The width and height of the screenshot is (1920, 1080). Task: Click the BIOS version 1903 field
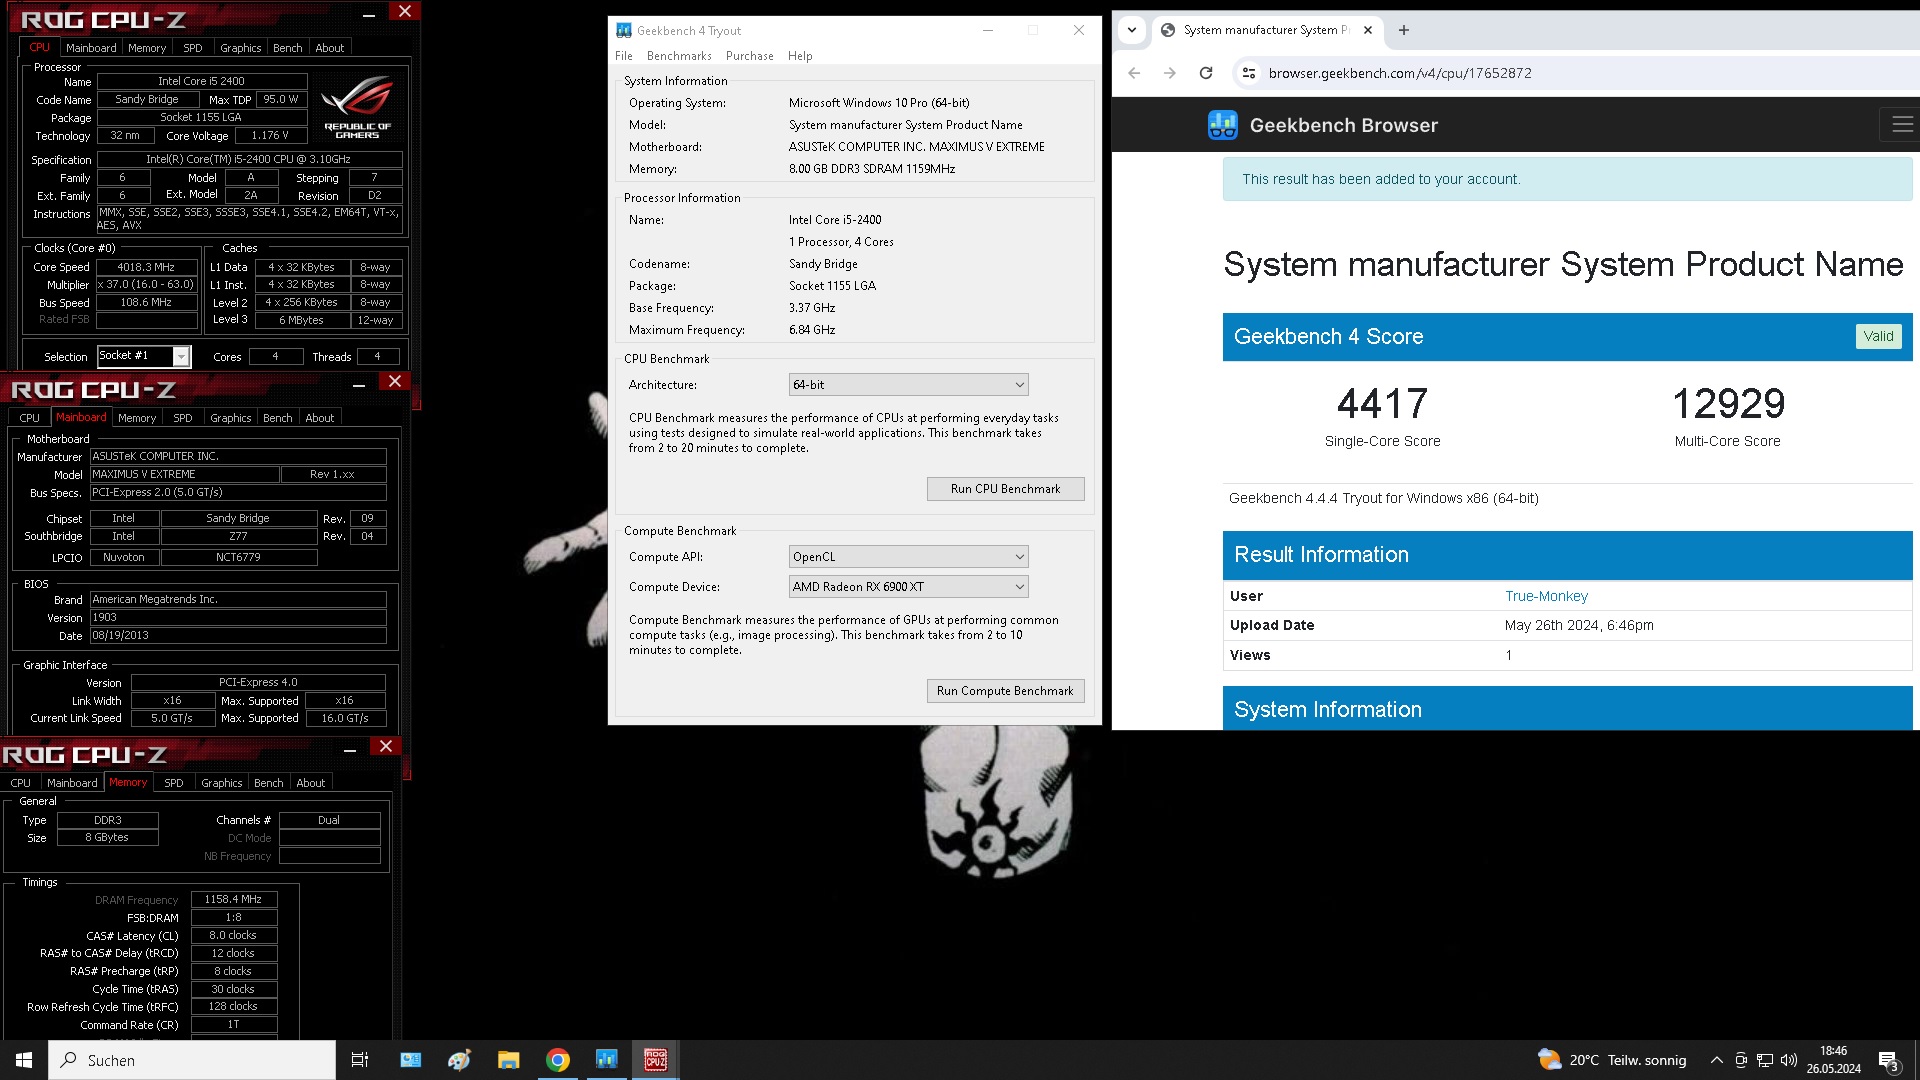(238, 617)
